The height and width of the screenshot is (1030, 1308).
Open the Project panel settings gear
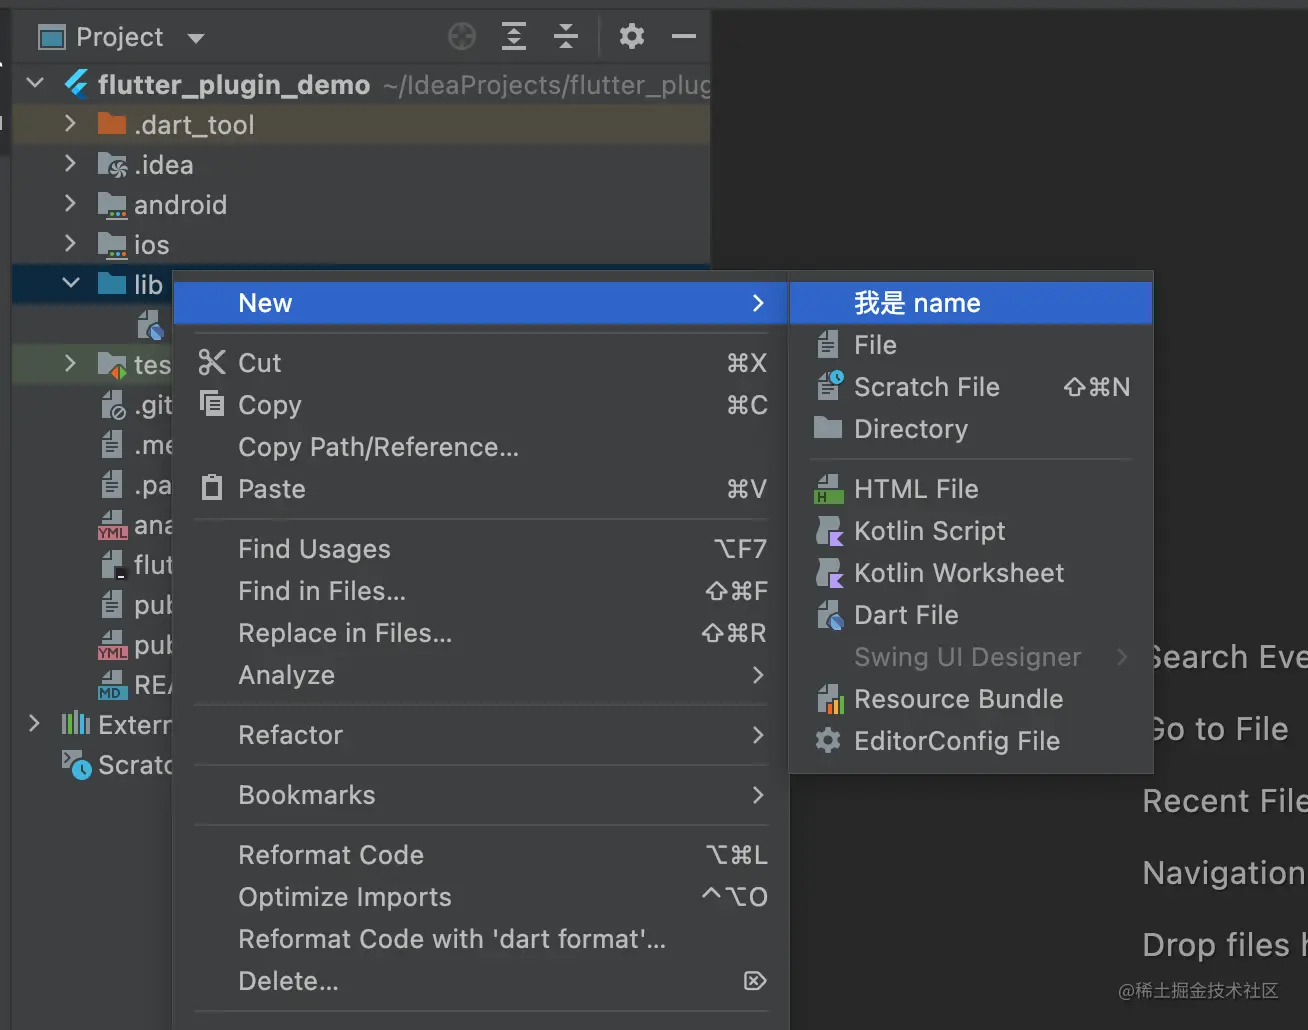tap(632, 36)
